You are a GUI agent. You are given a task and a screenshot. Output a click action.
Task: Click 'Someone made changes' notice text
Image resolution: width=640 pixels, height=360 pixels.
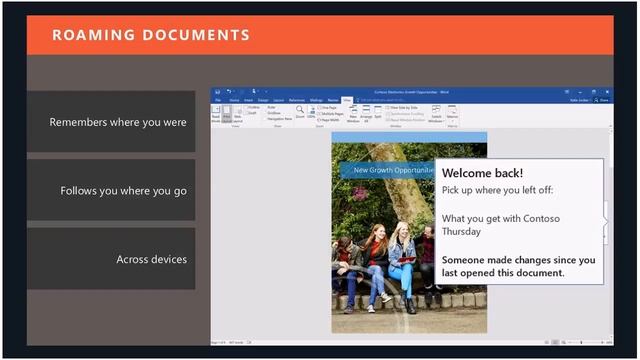tap(518, 266)
